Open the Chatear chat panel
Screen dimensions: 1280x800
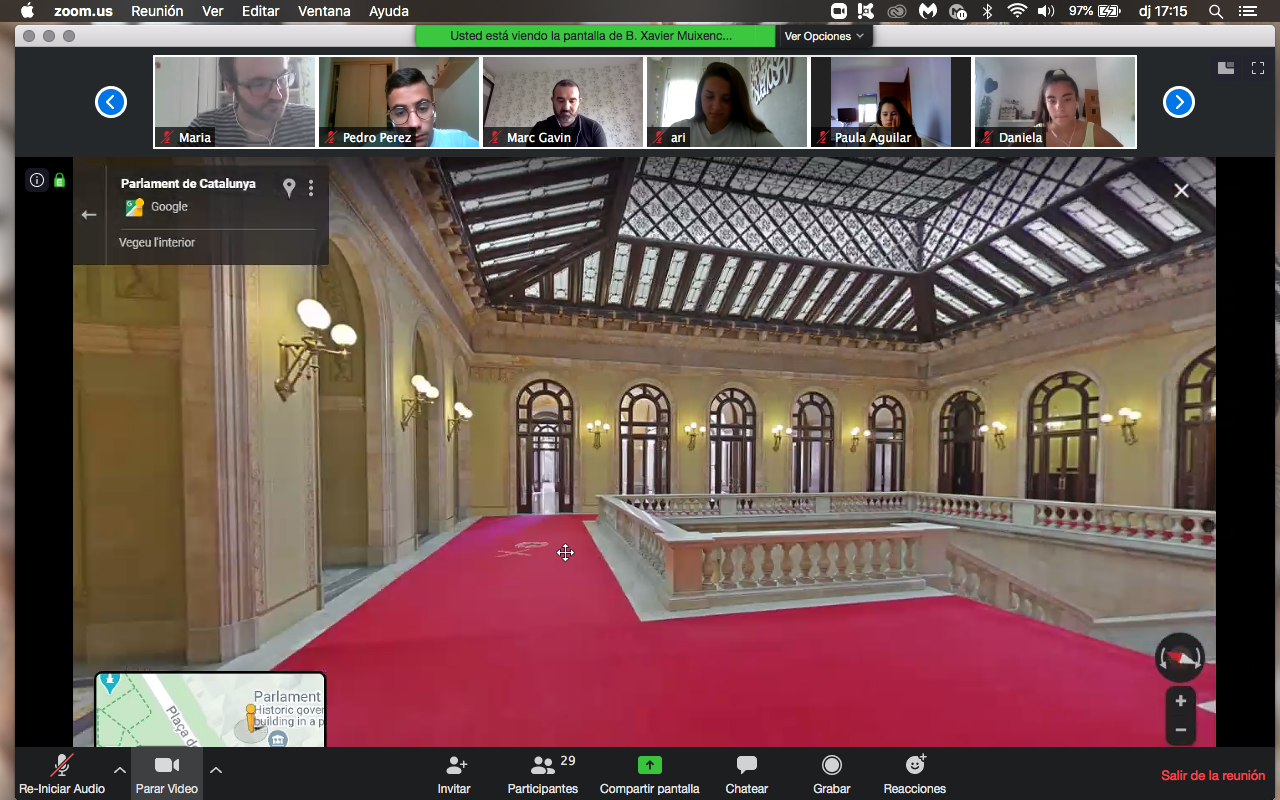pos(746,766)
